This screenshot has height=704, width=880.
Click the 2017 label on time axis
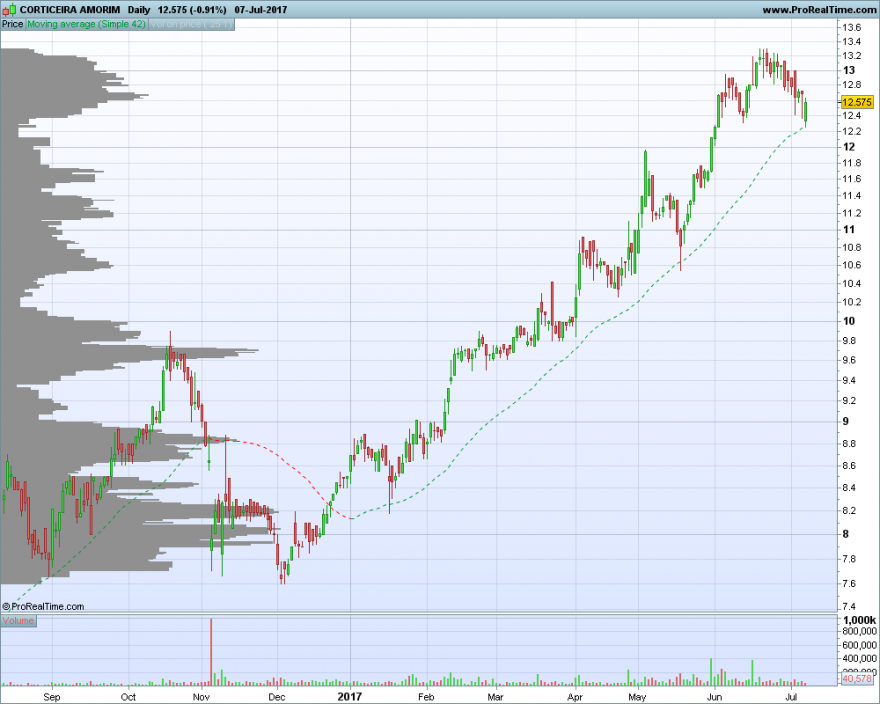pos(350,697)
